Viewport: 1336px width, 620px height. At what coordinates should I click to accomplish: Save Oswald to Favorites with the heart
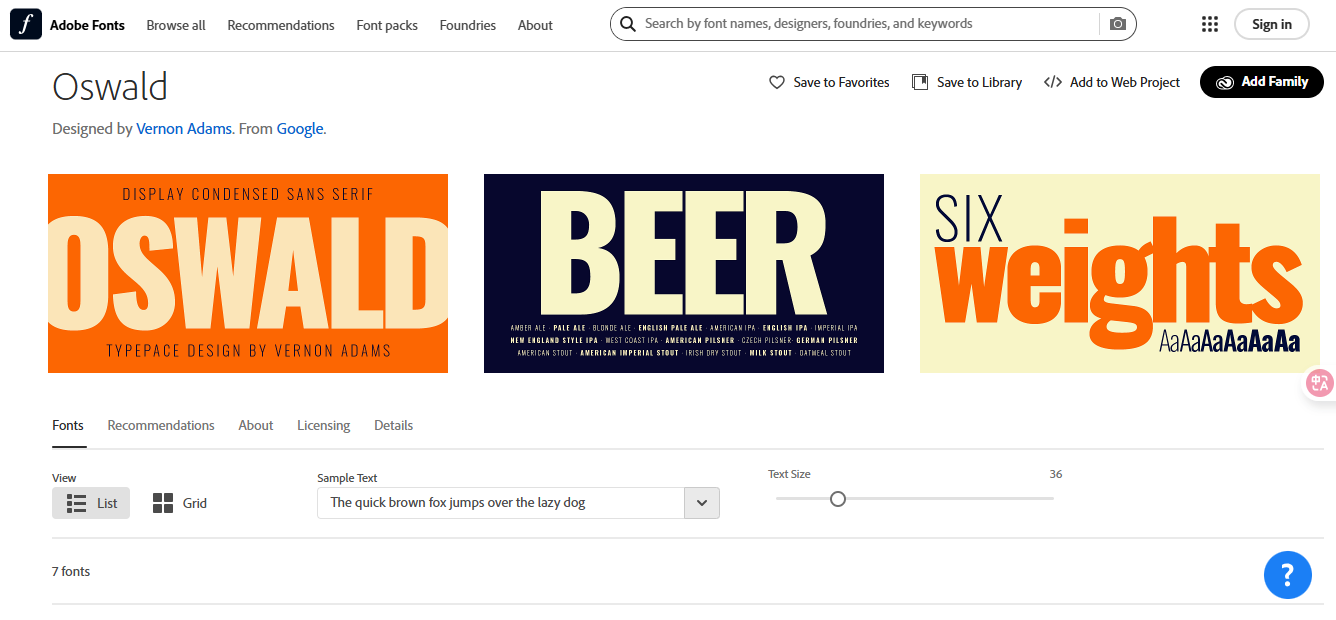[x=777, y=81]
